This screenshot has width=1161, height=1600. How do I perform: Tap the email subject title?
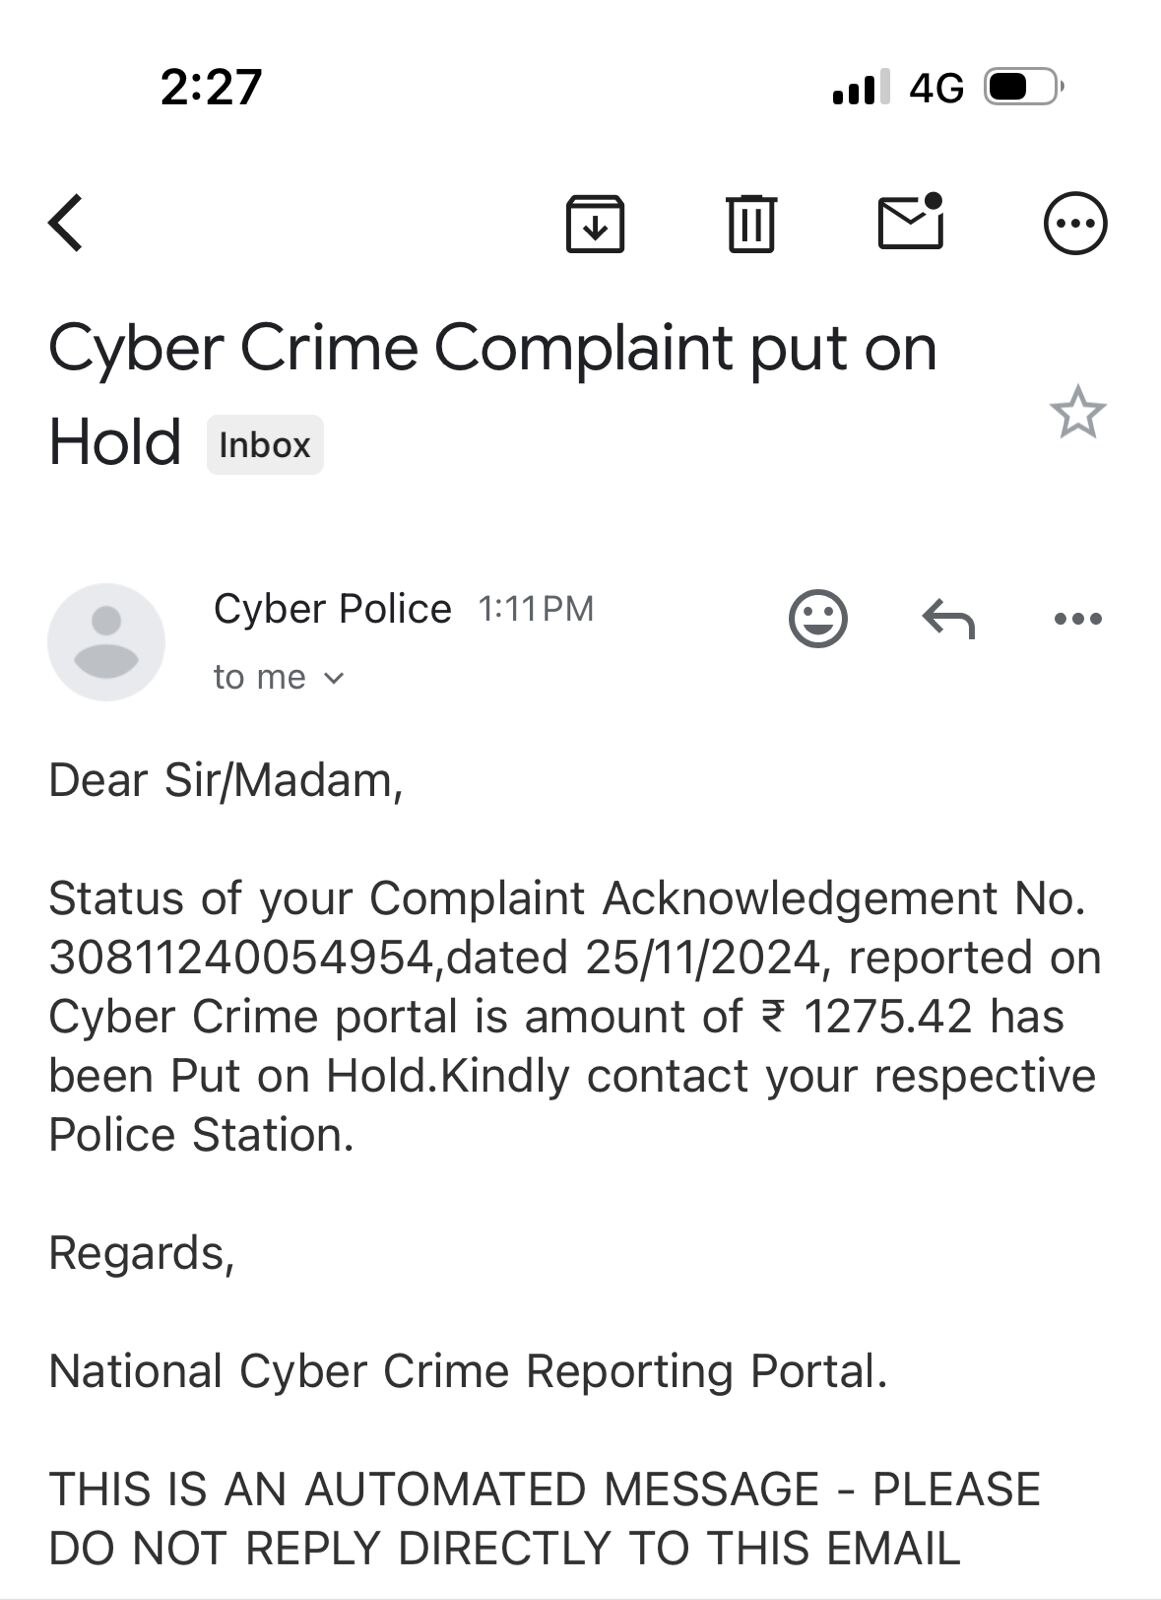click(x=492, y=349)
